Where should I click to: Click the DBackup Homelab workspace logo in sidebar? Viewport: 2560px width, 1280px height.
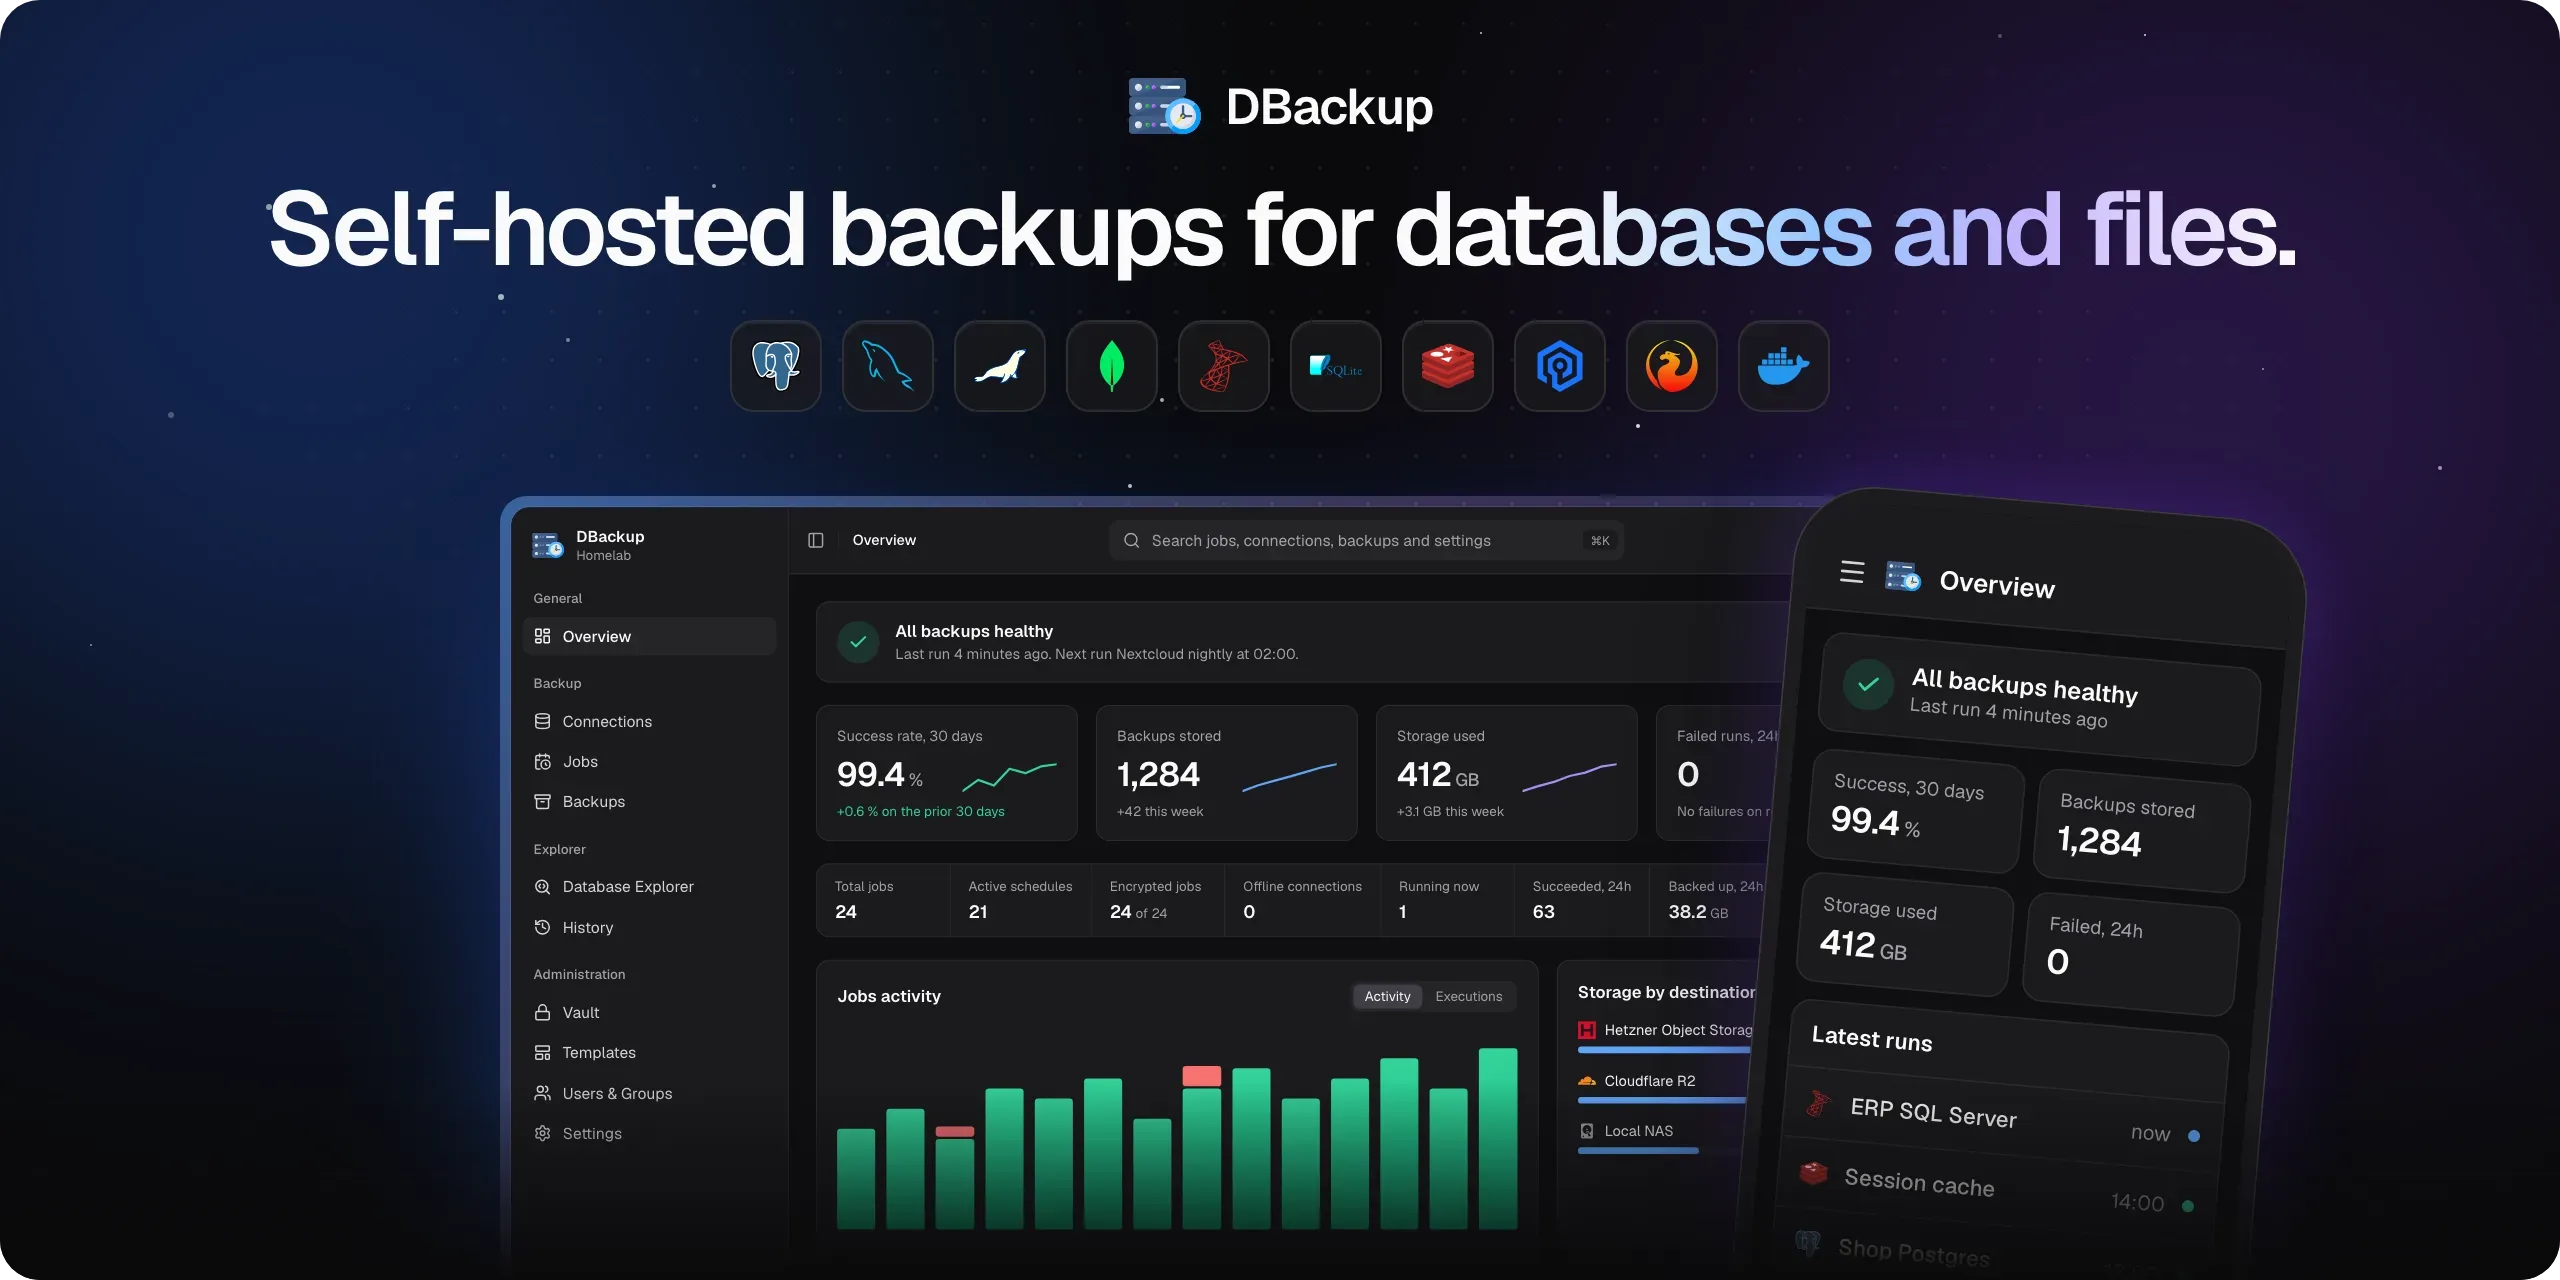coord(548,545)
